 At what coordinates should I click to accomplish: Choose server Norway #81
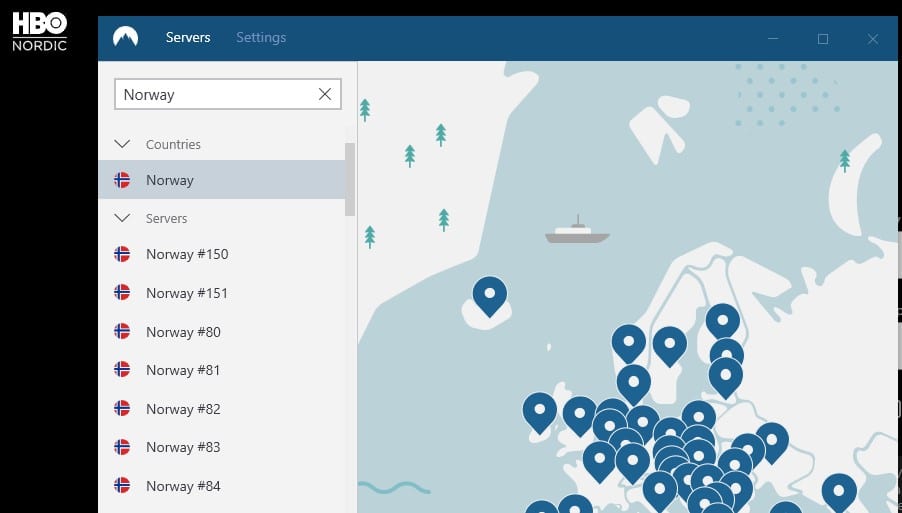coord(222,370)
